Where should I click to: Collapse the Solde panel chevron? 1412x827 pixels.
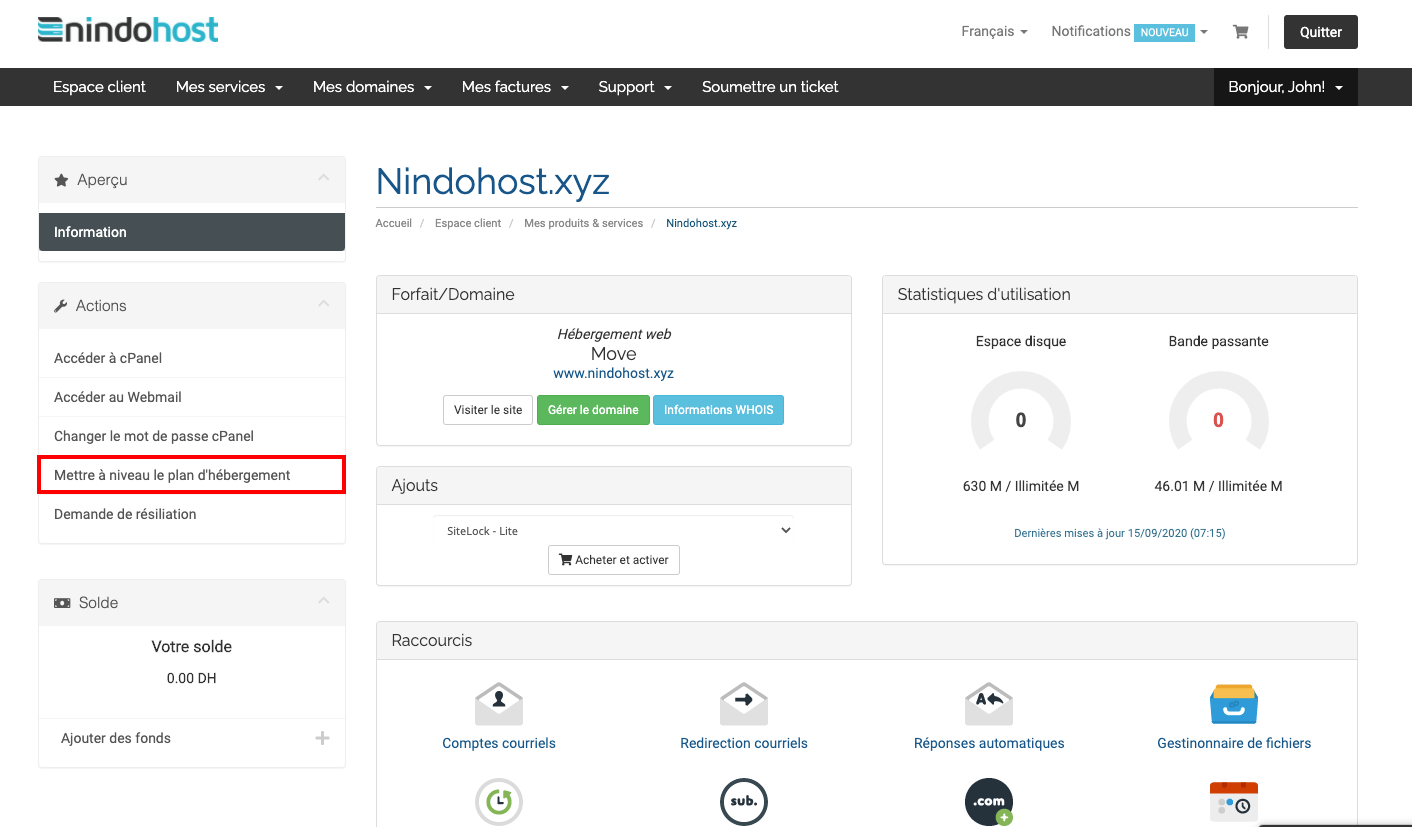pyautogui.click(x=323, y=601)
